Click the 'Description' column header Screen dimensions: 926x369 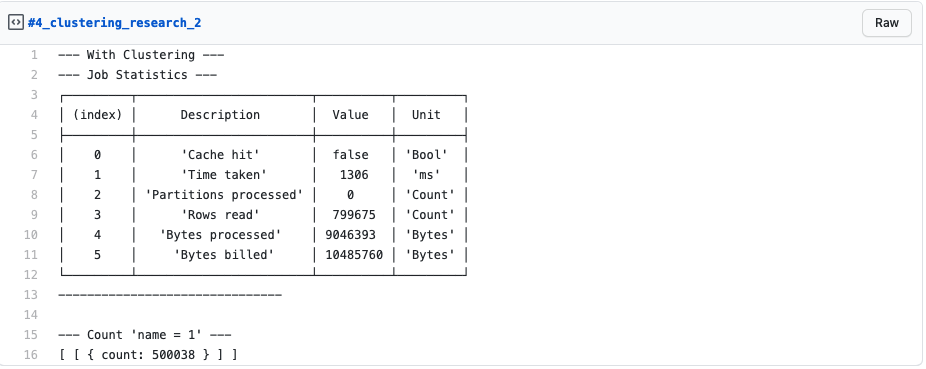pyautogui.click(x=220, y=115)
